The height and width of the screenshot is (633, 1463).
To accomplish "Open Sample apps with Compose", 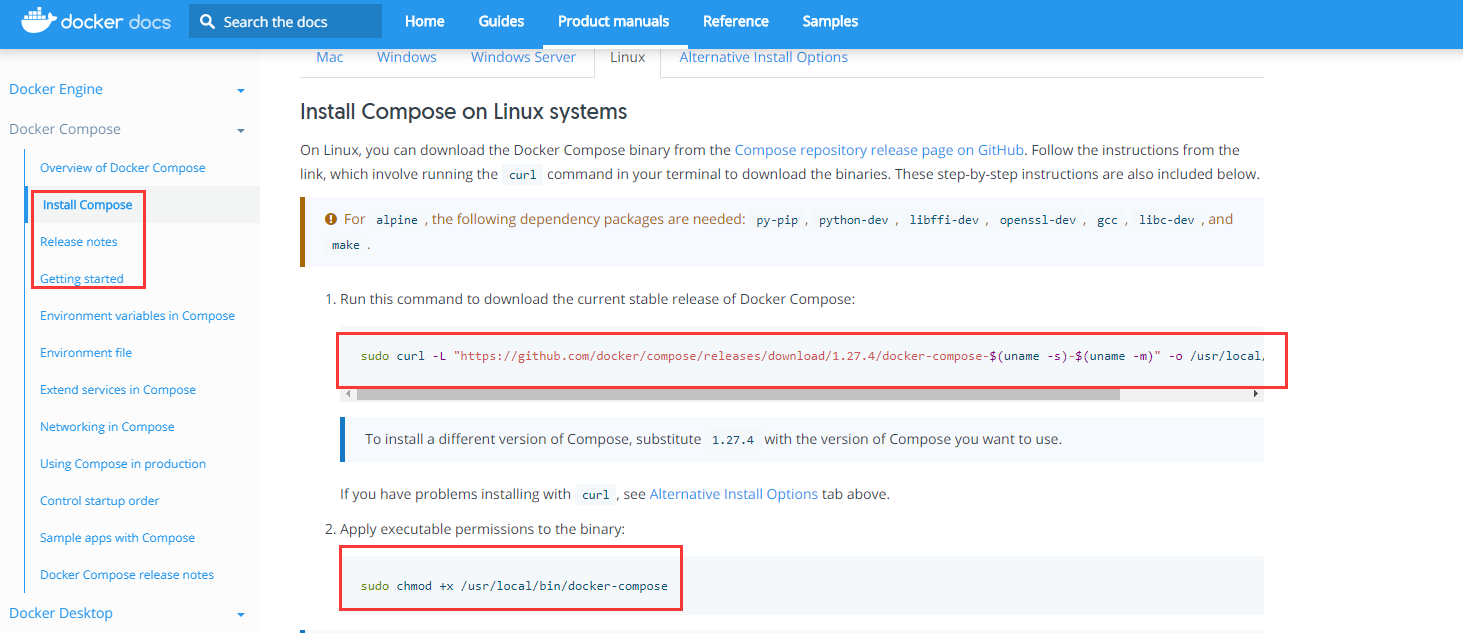I will pos(118,538).
